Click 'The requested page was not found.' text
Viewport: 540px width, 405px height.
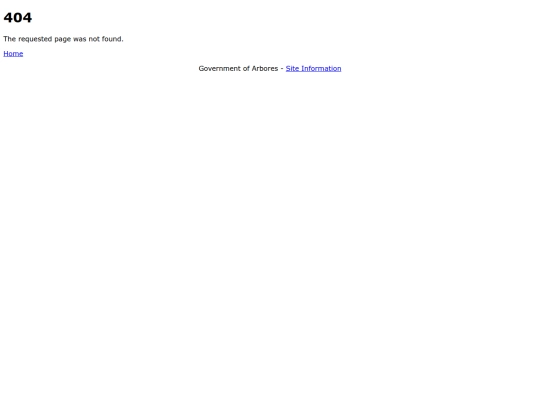pyautogui.click(x=63, y=39)
